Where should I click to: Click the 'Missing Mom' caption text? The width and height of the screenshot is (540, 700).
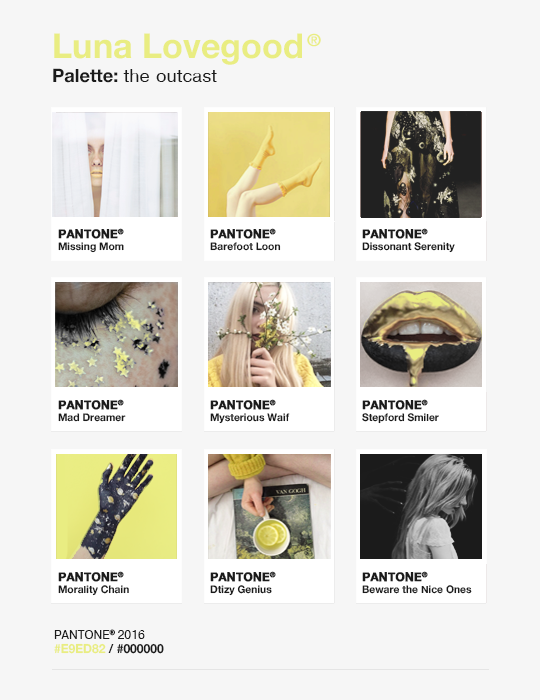[91, 247]
